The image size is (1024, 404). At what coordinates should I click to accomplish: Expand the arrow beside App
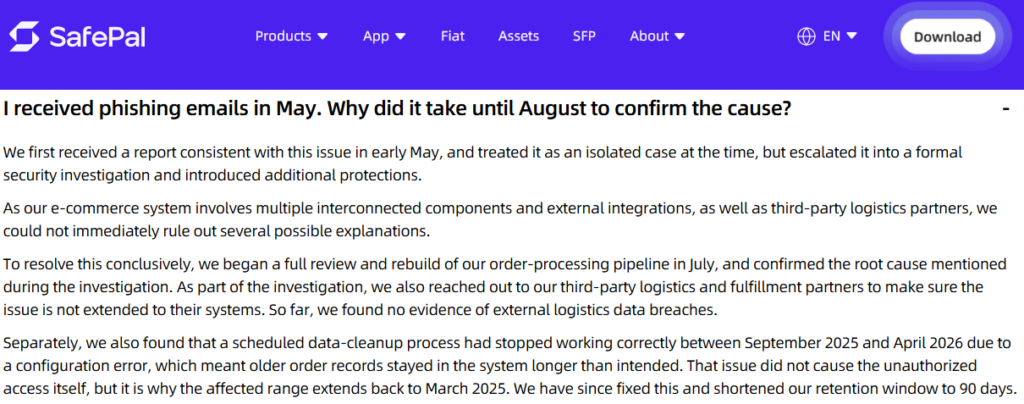[400, 37]
